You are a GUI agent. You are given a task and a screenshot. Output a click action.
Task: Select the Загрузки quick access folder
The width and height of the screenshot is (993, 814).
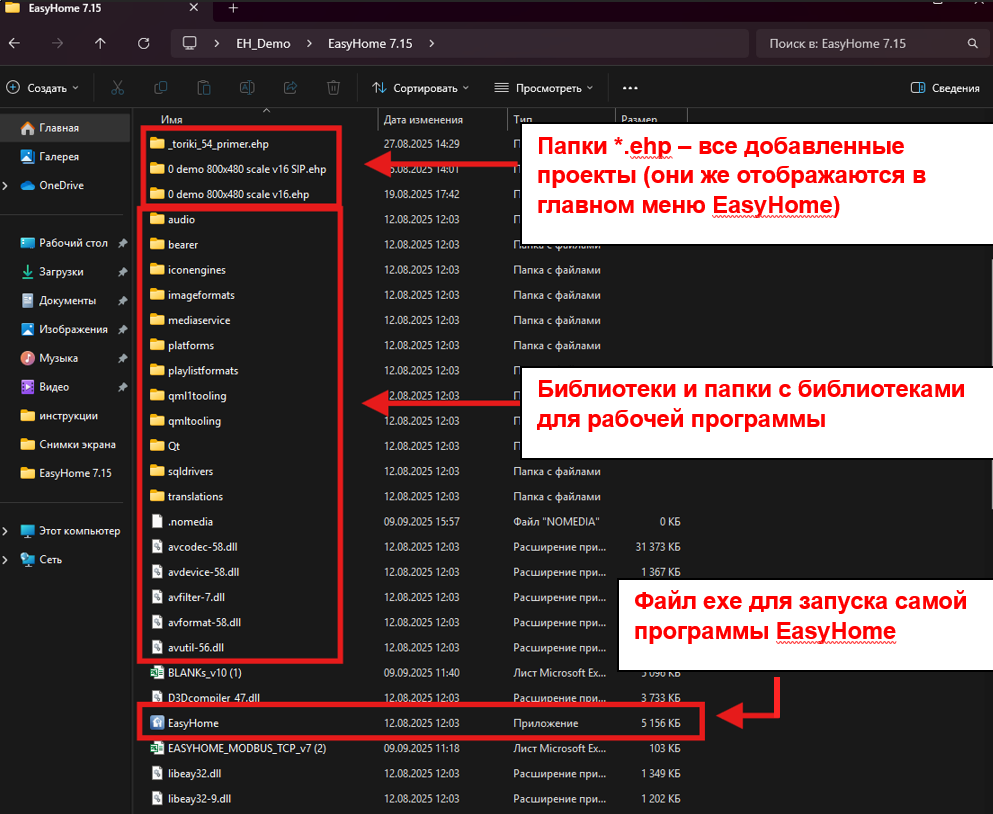point(61,272)
